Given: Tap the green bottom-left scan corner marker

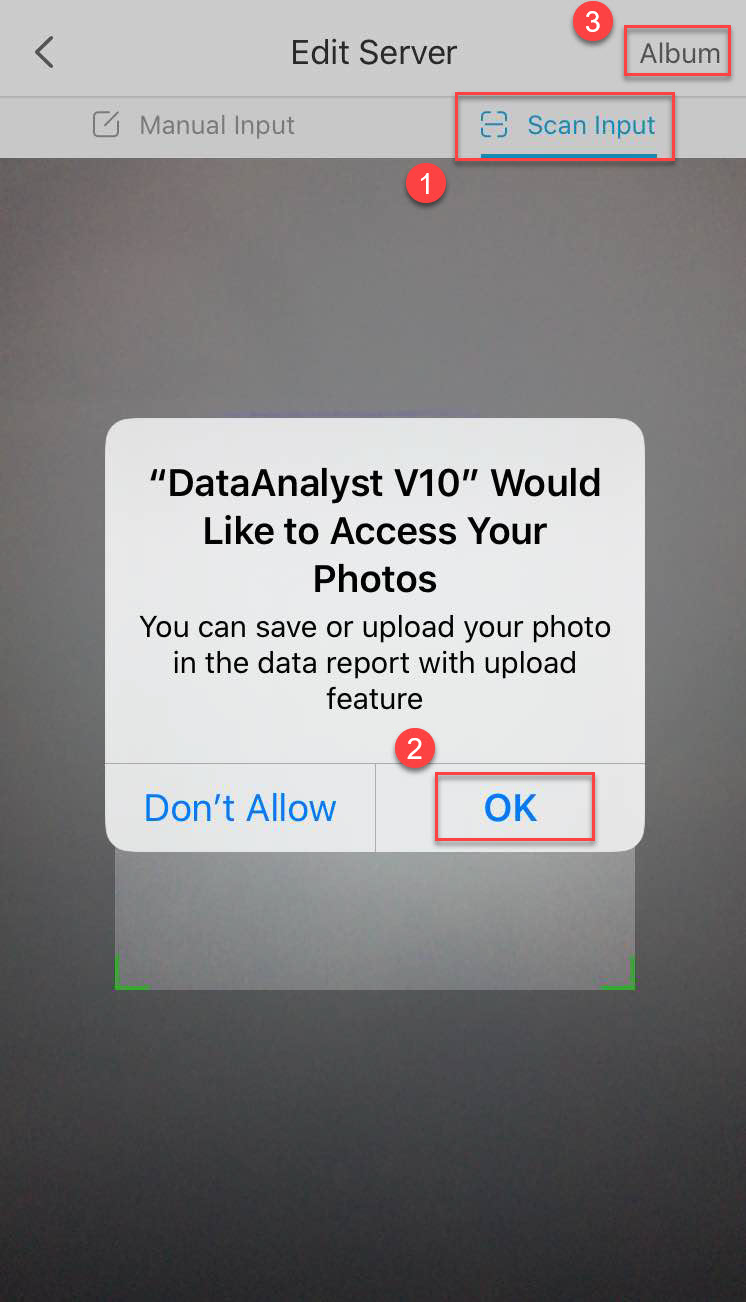Looking at the screenshot, I should [x=131, y=973].
